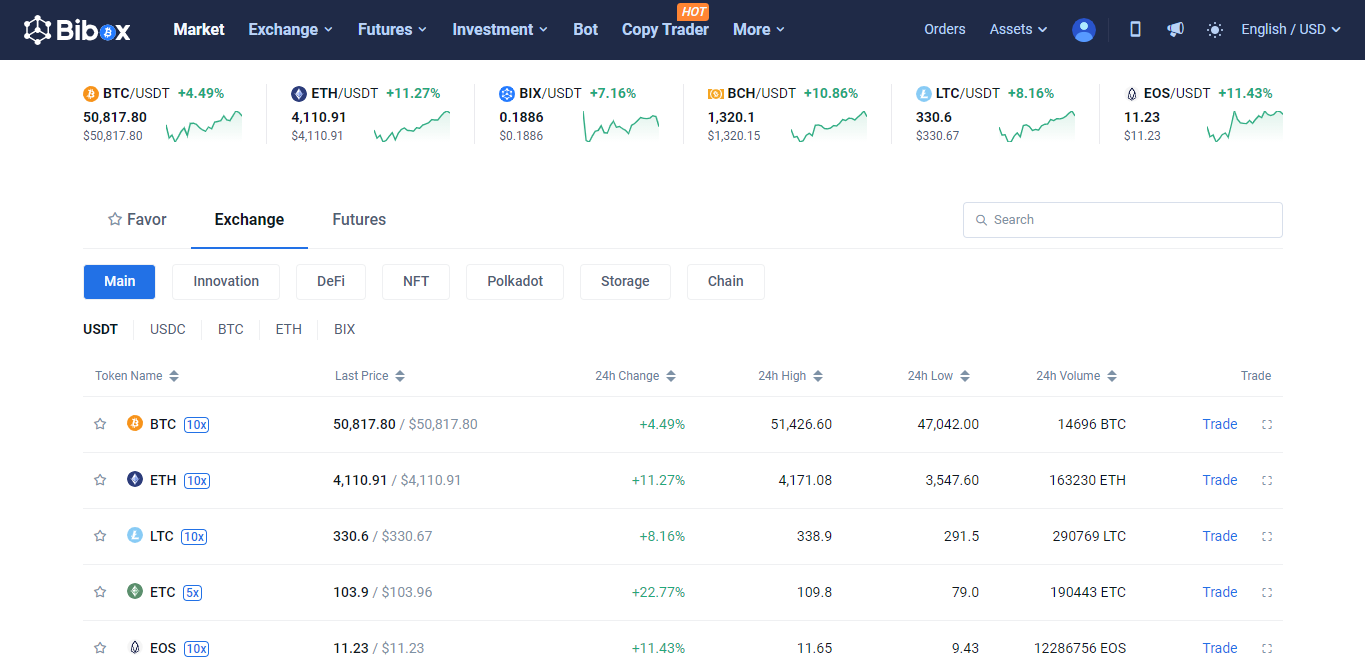
Task: Click the BTC coin icon in table
Action: pyautogui.click(x=135, y=423)
